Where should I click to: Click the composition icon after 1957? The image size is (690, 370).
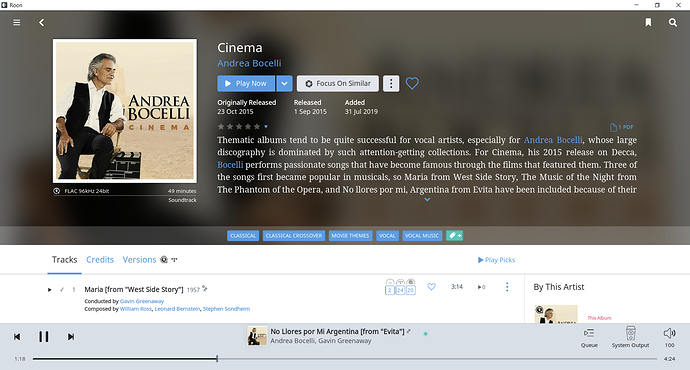pos(205,289)
